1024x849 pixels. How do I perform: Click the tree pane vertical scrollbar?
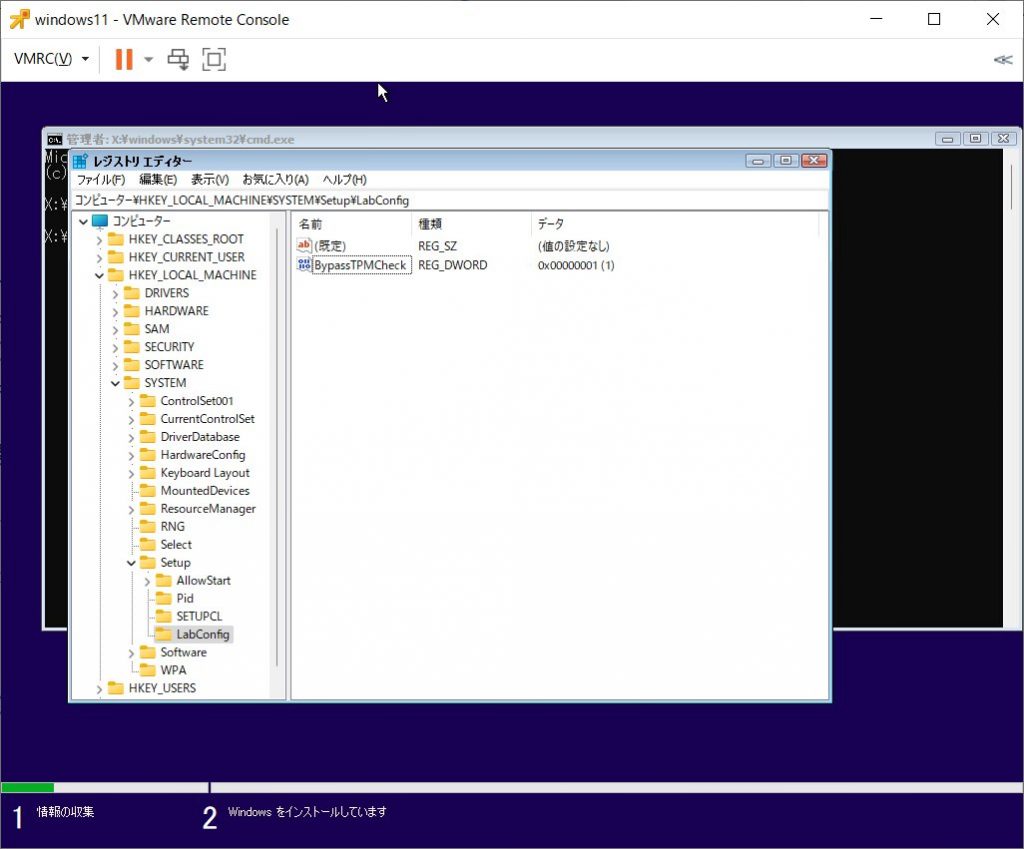[x=277, y=448]
